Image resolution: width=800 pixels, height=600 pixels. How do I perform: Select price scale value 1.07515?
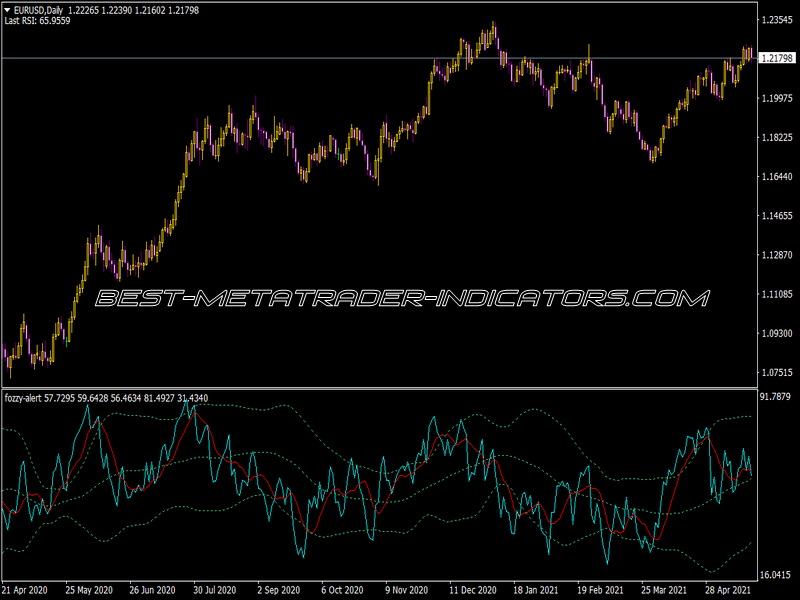(x=777, y=372)
